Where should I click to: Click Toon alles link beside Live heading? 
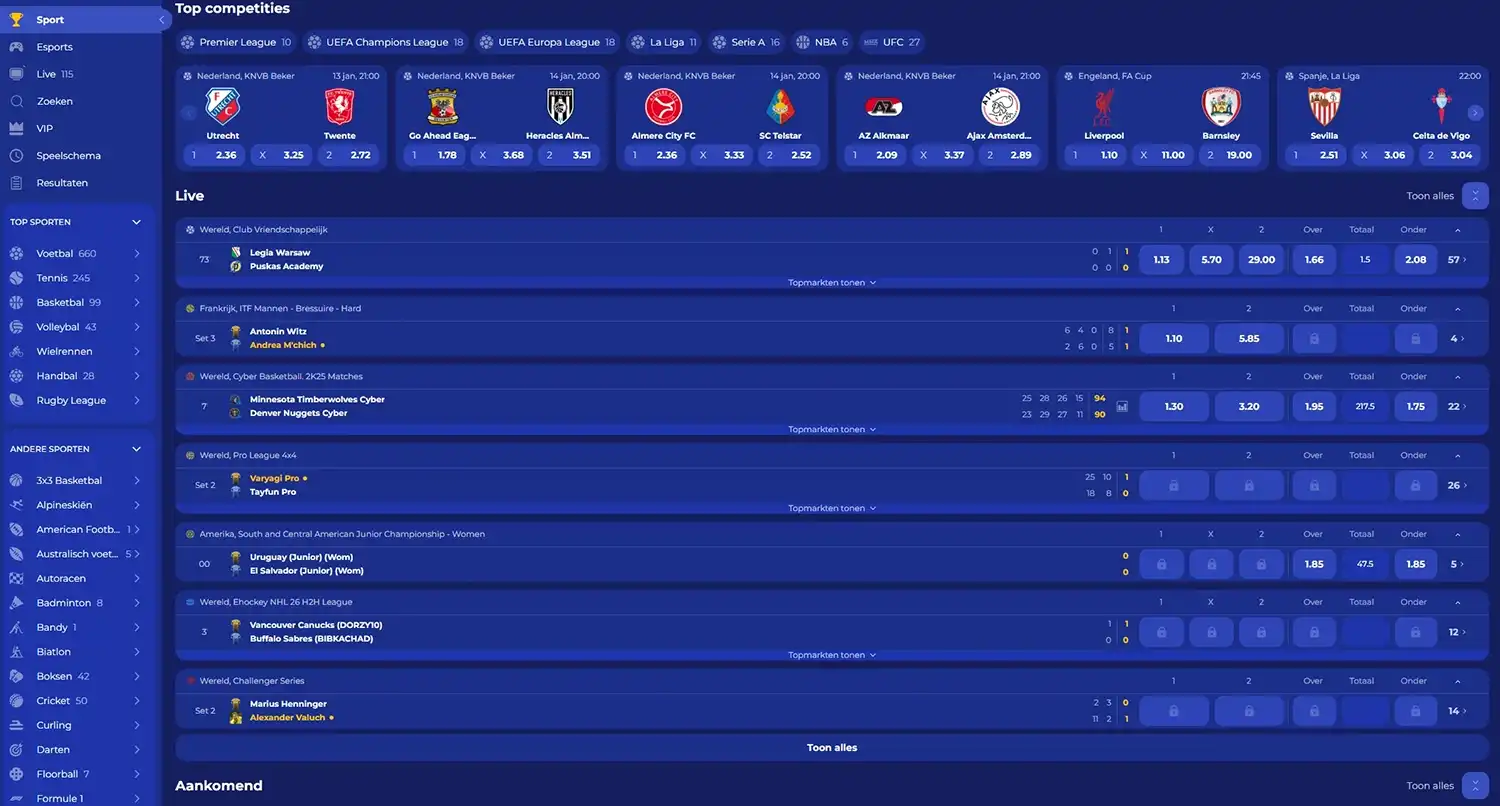[1430, 196]
